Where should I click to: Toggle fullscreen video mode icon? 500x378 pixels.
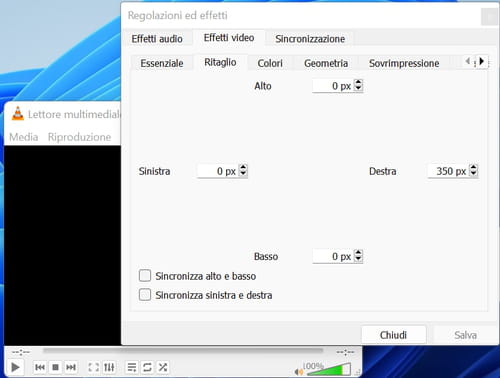point(93,367)
